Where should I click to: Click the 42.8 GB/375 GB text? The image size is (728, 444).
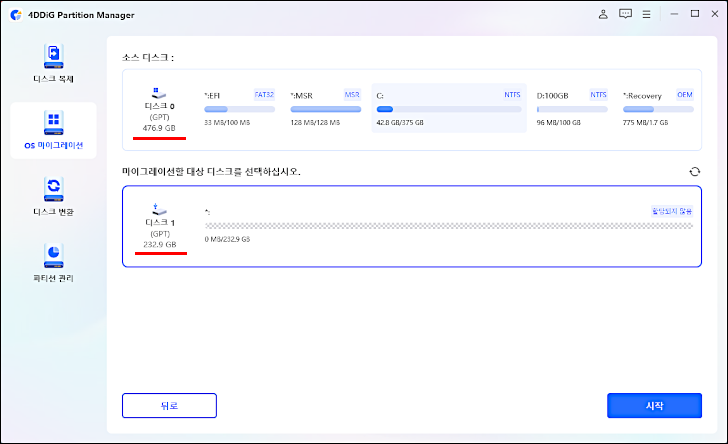[x=400, y=123]
